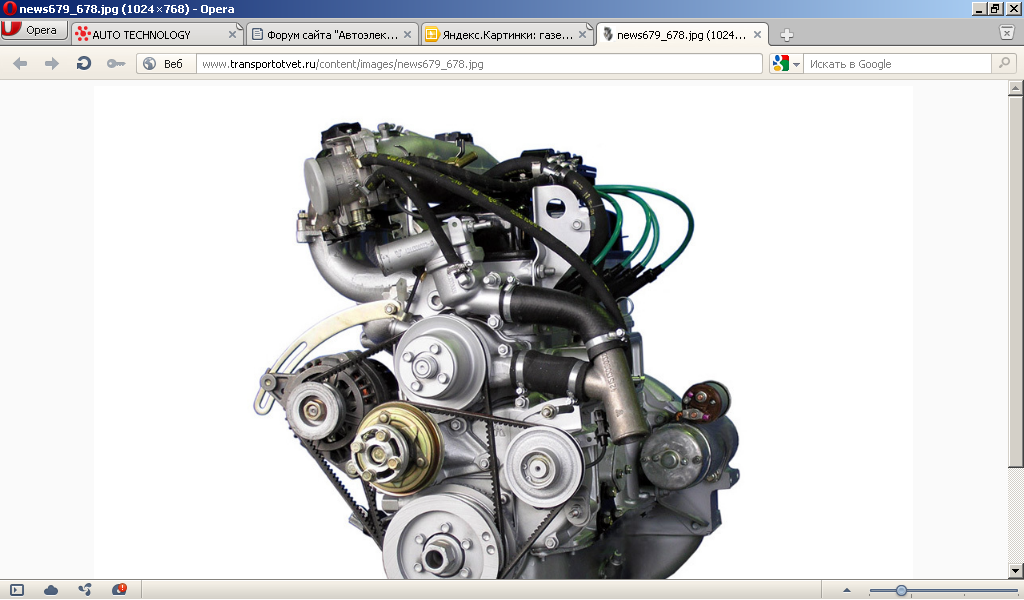Open the closed tabs trash icon
Image resolution: width=1024 pixels, height=600 pixels.
coord(1007,33)
